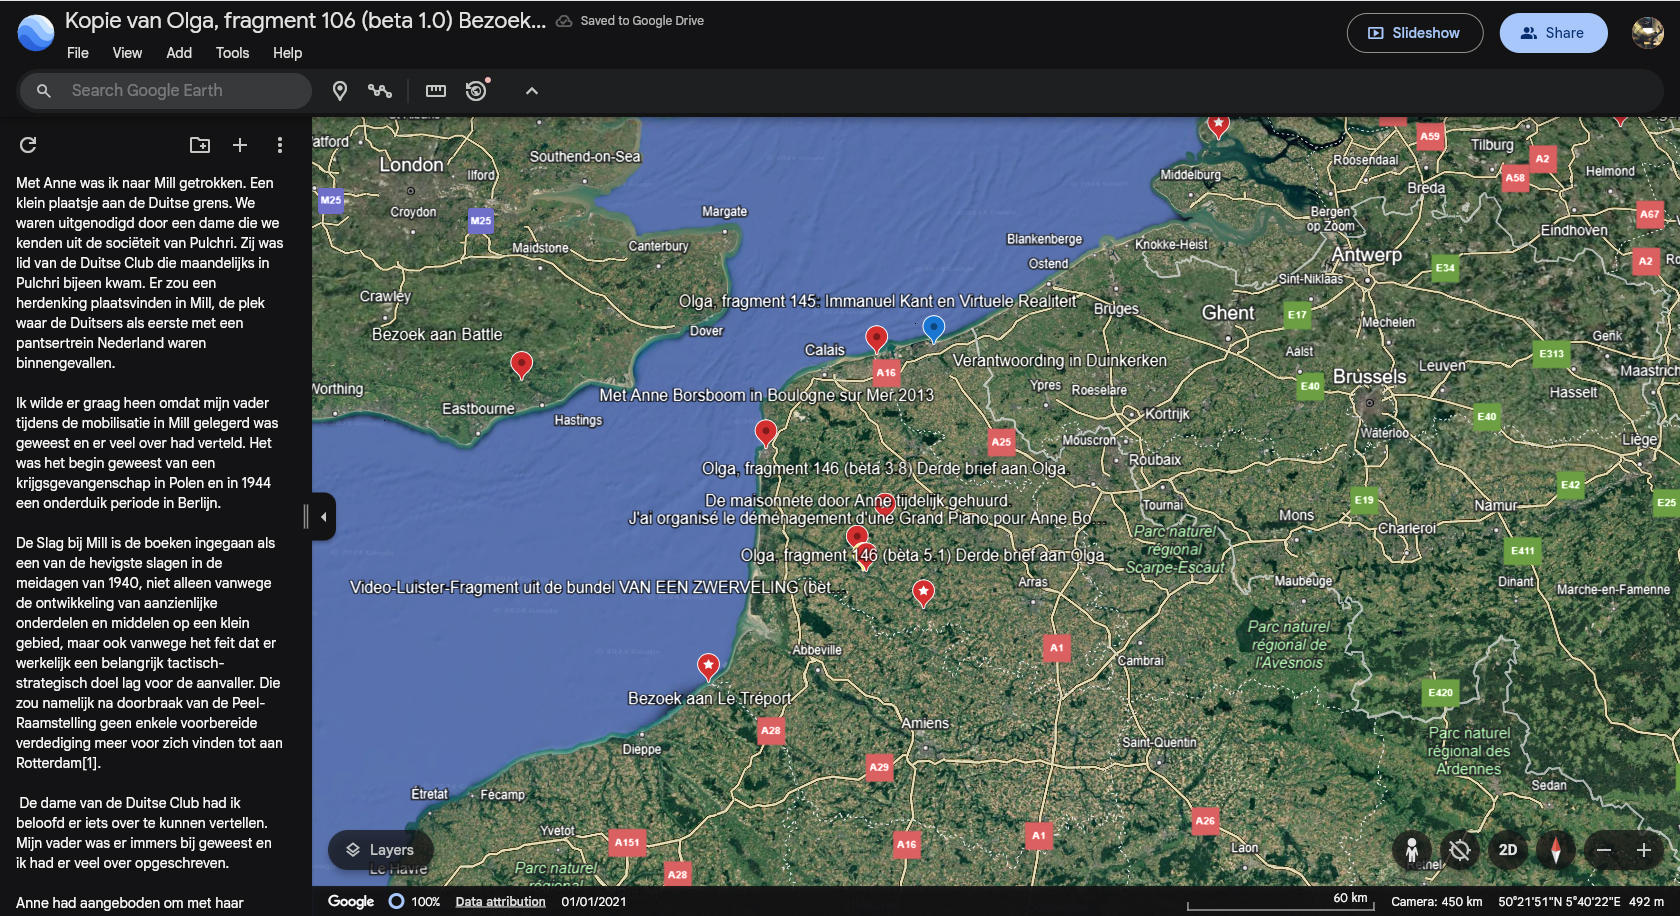
Task: Click the 'De maisonnete door Anne' map label
Action: [x=858, y=500]
